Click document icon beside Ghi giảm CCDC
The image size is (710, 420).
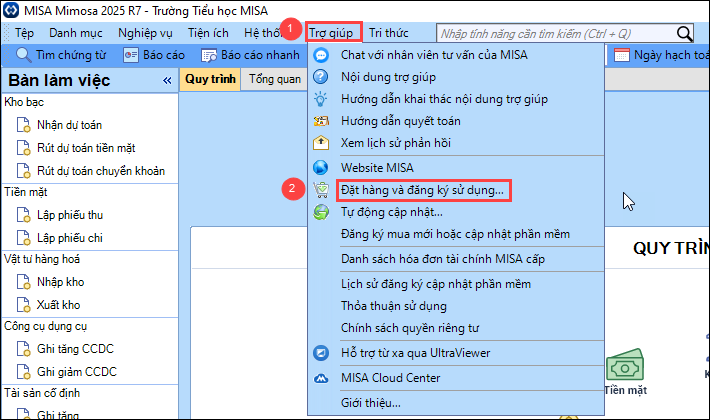tap(24, 372)
